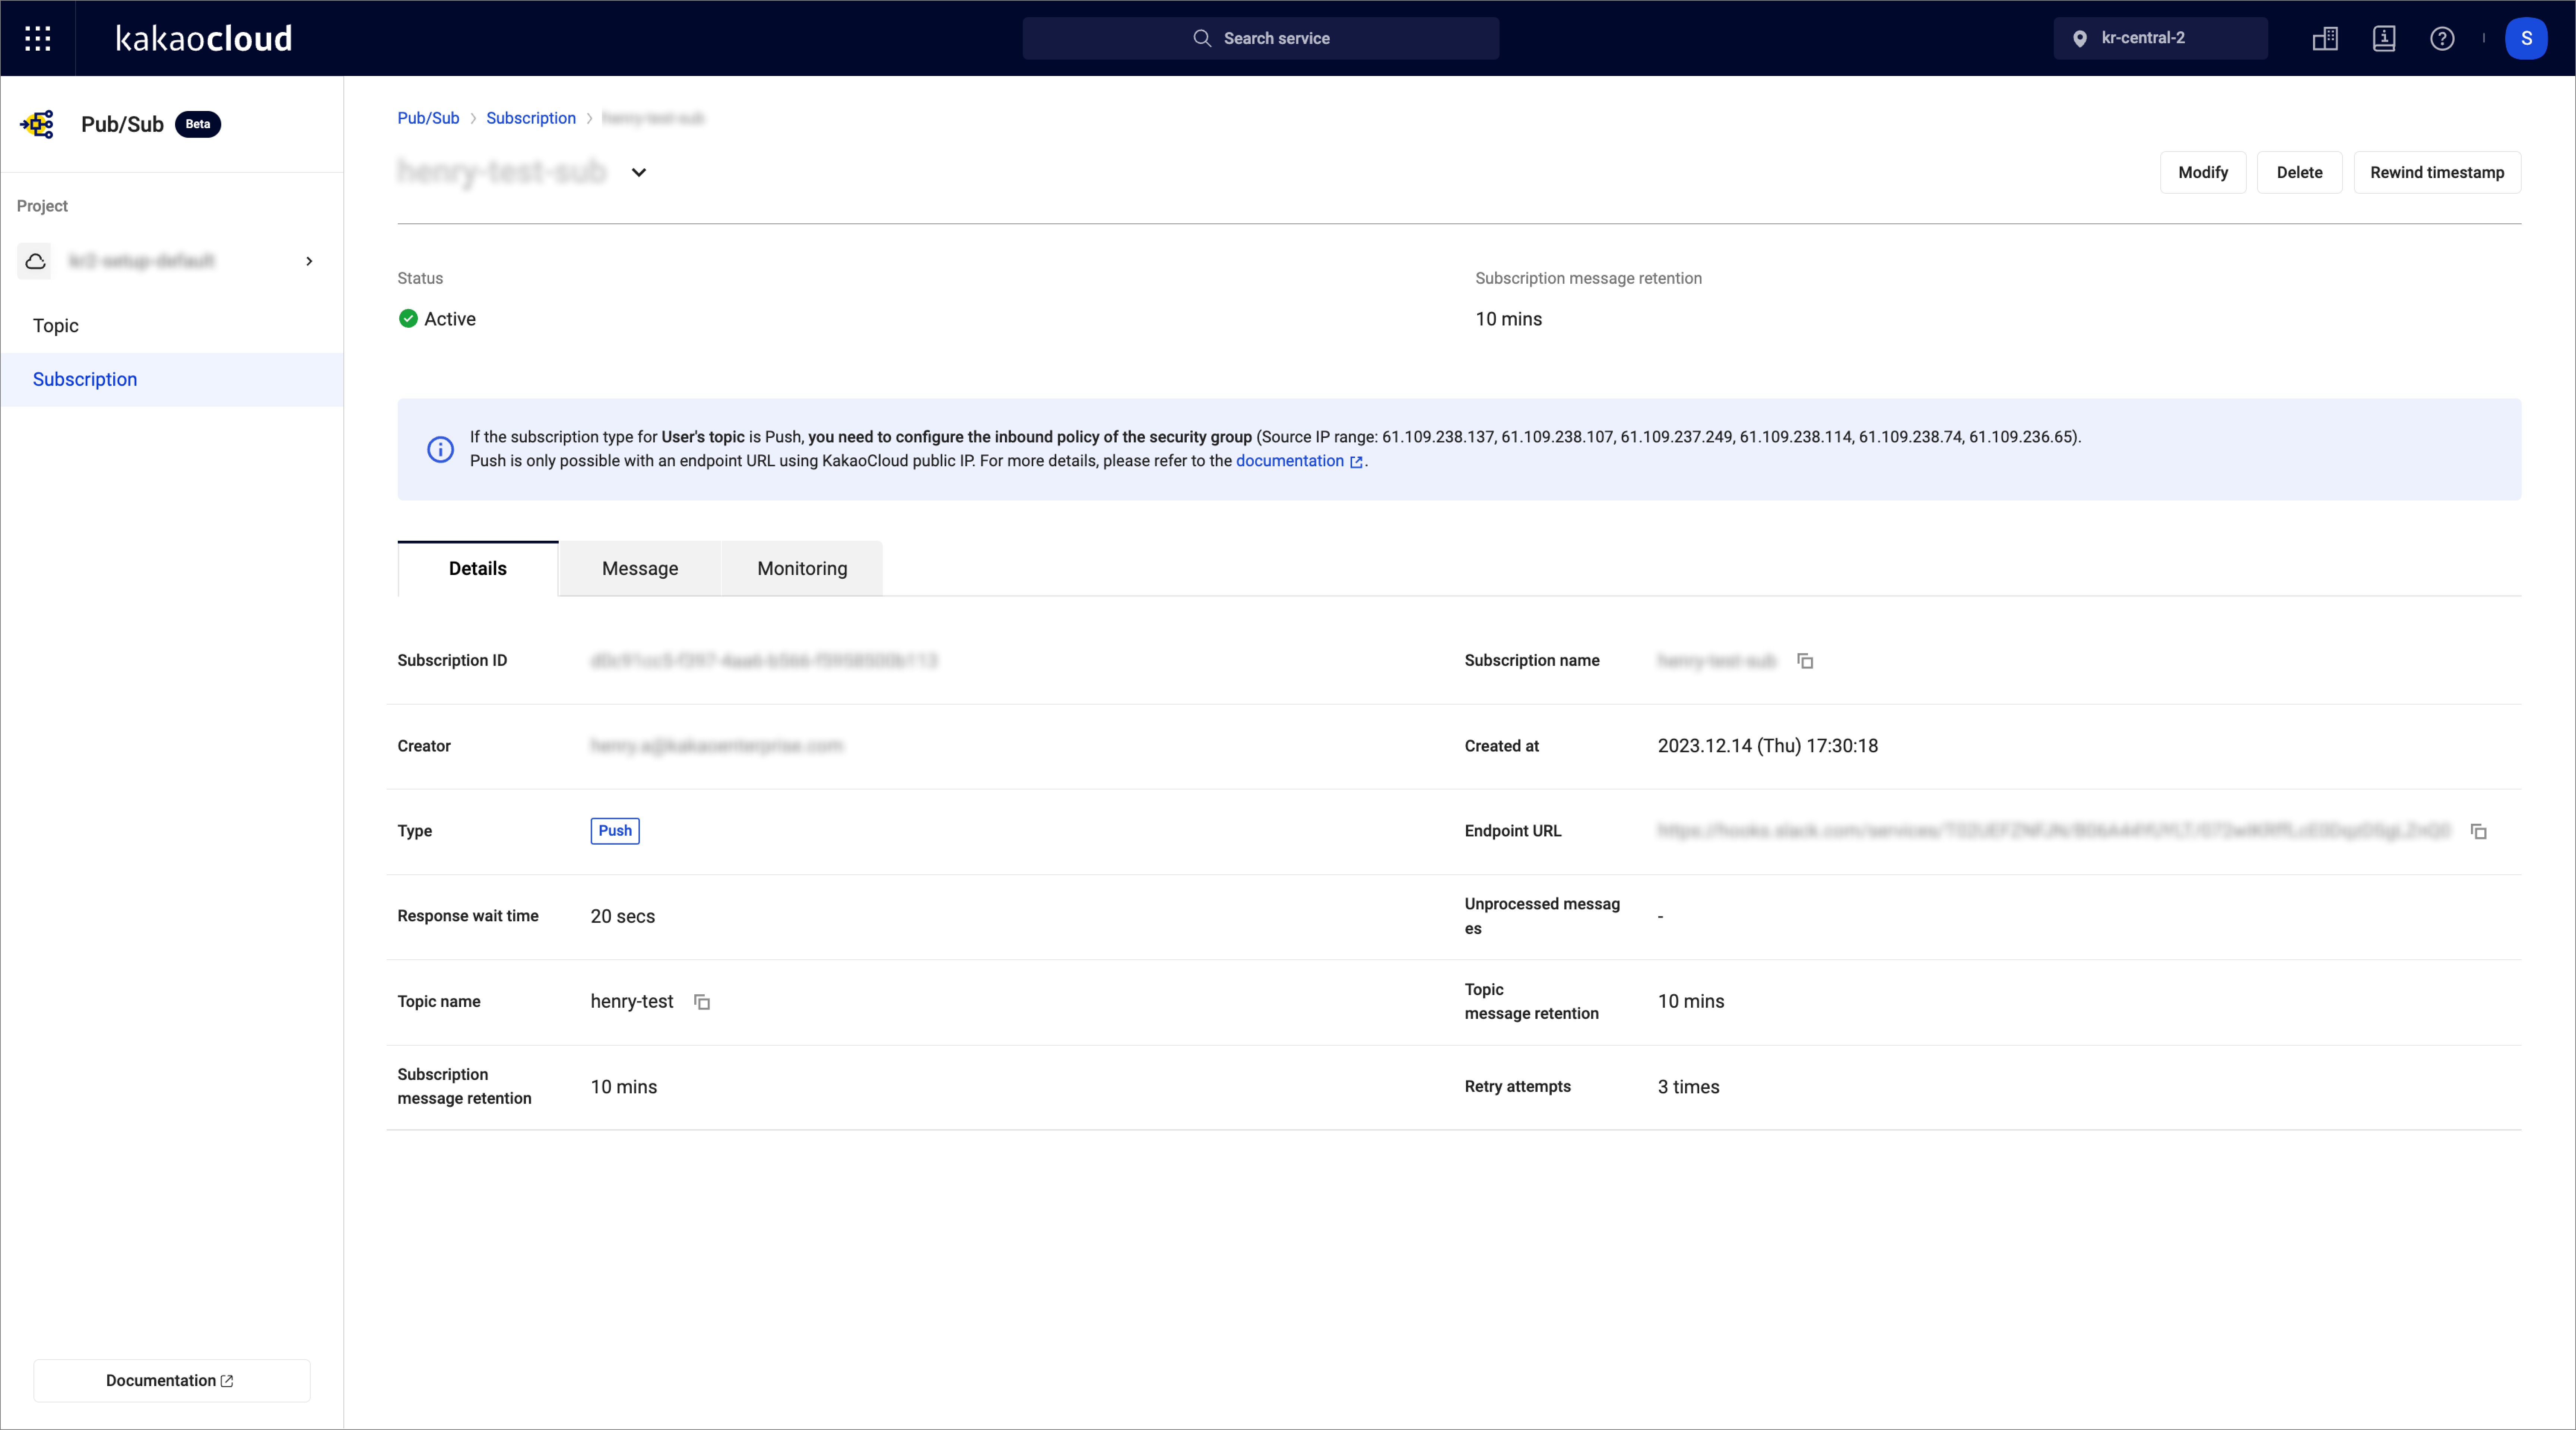Go to Pub/Sub breadcrumb link
This screenshot has height=1430, width=2576.
(428, 118)
